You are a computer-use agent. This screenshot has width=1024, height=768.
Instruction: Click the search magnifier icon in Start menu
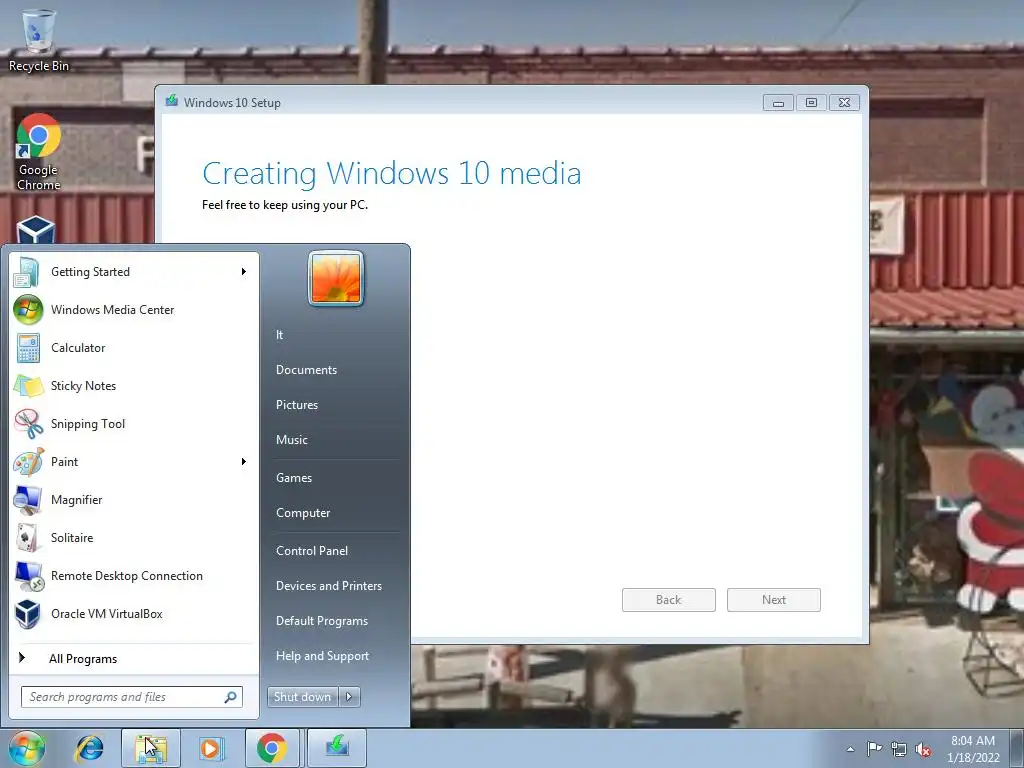point(231,697)
